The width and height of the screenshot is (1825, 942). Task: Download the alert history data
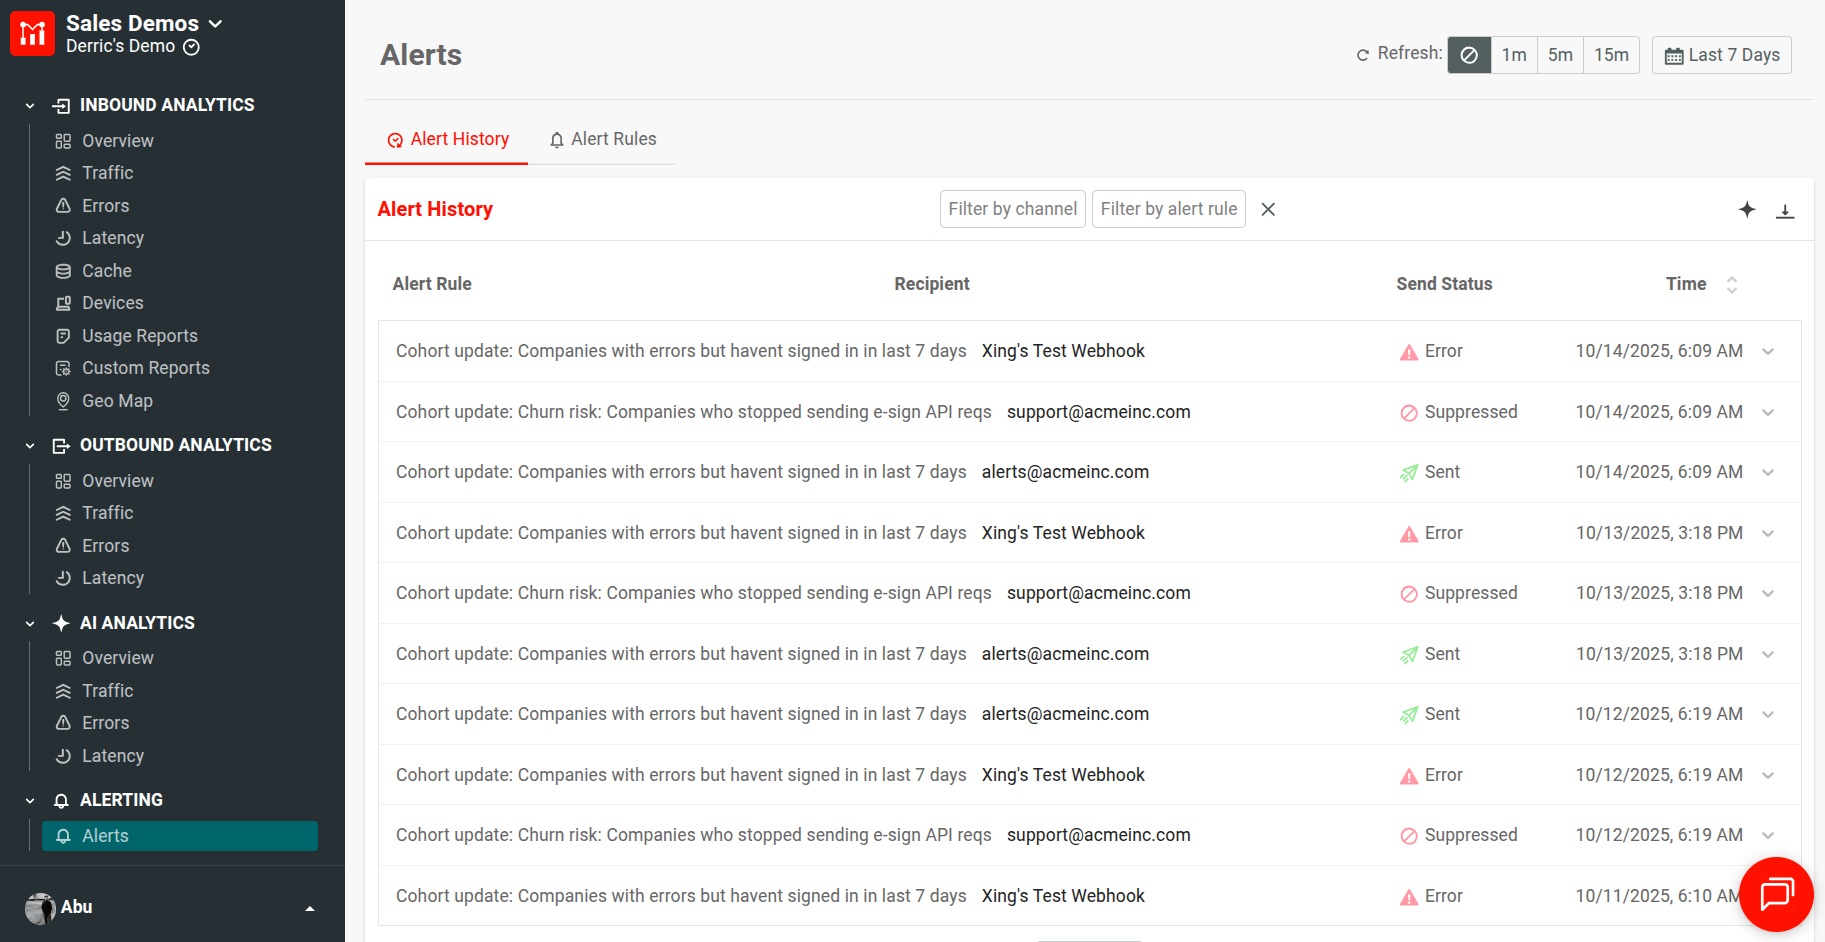(1786, 210)
